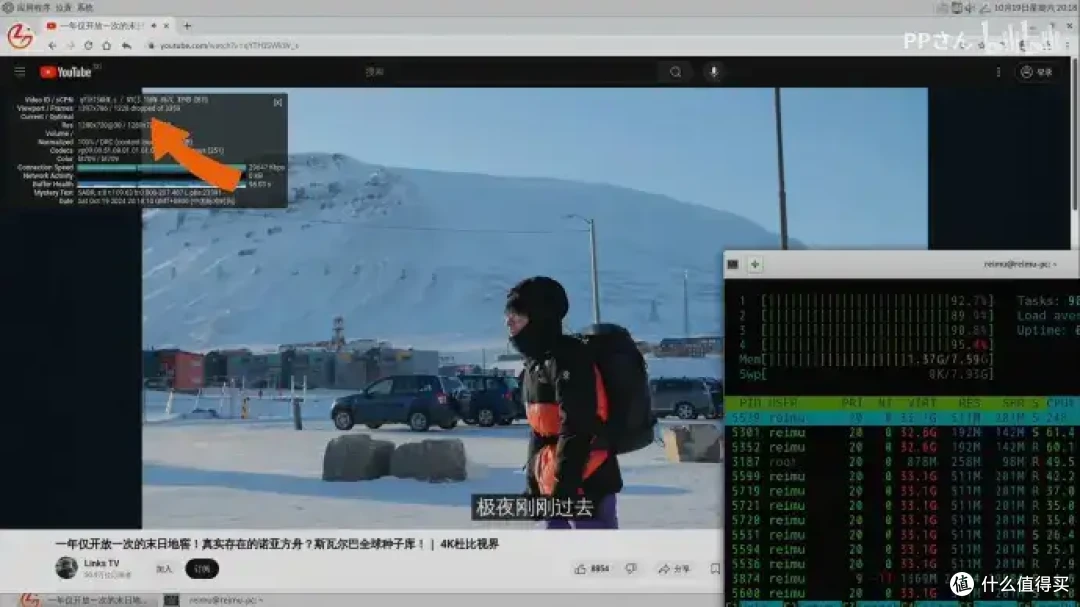Click in the YouTube search field
Screen dimensions: 1080x607
tap(510, 72)
